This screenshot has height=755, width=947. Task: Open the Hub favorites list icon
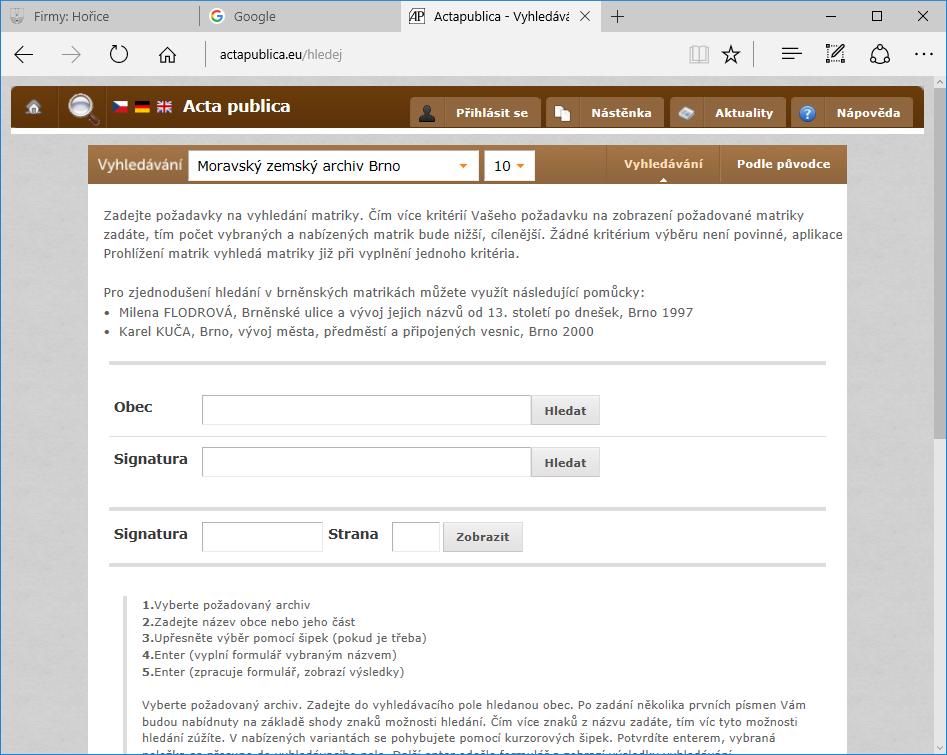[x=791, y=54]
